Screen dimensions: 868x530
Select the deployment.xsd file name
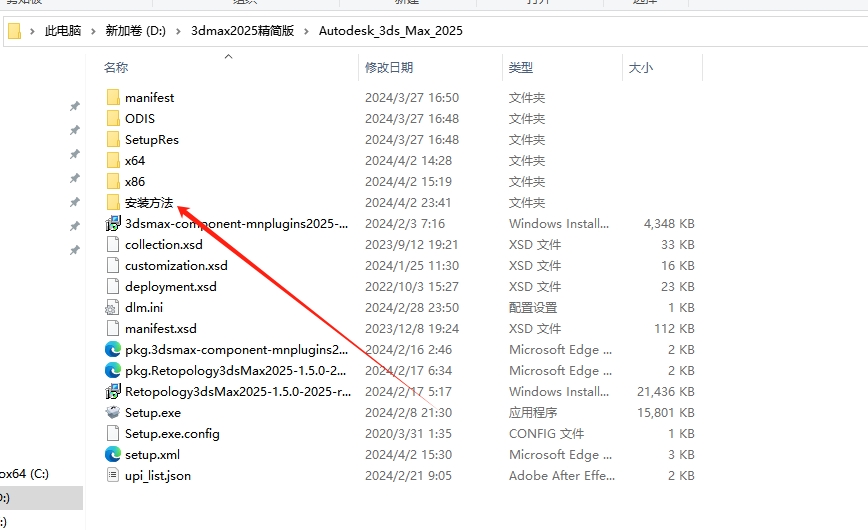(x=170, y=287)
